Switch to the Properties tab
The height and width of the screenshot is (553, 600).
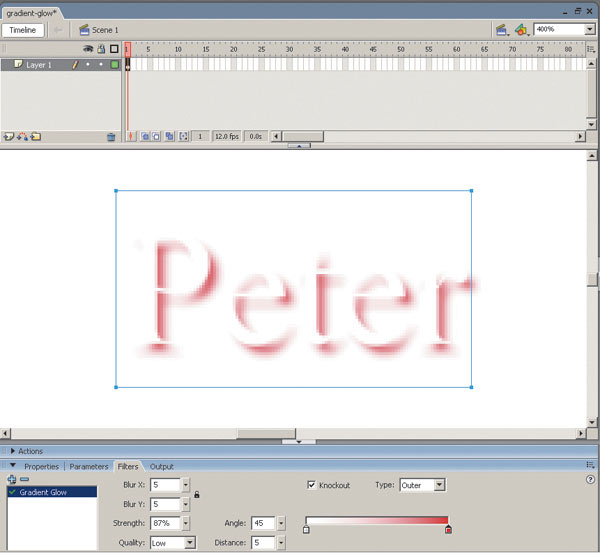(x=42, y=466)
